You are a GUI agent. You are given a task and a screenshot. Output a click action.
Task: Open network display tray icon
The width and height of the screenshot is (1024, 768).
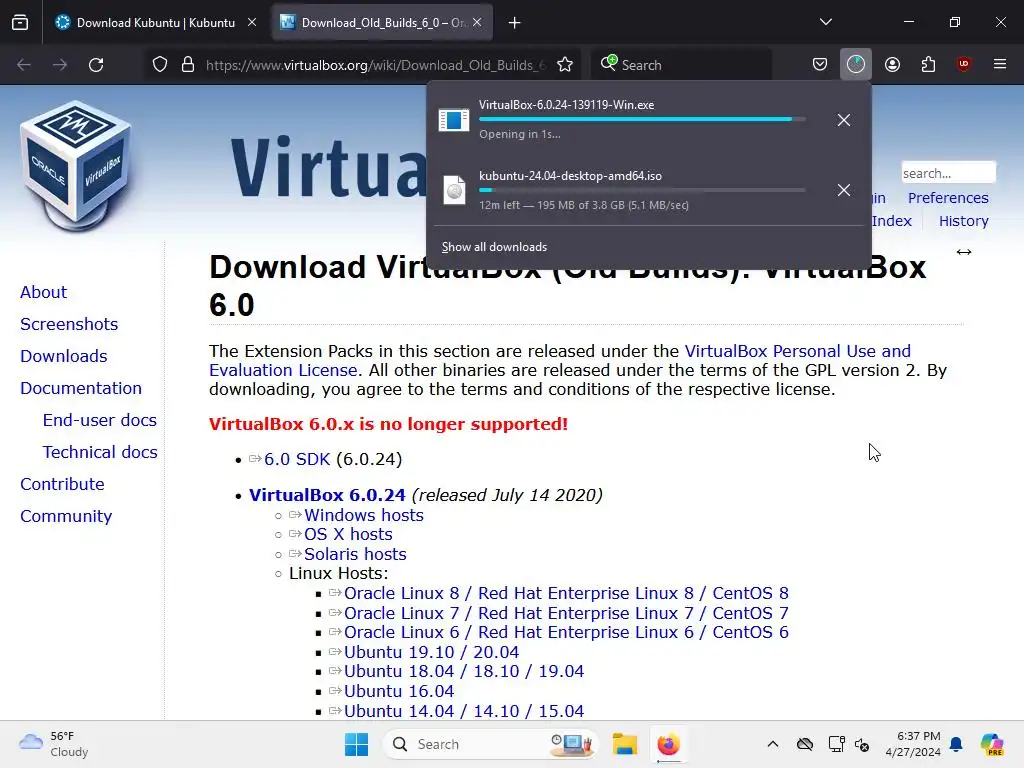(836, 744)
